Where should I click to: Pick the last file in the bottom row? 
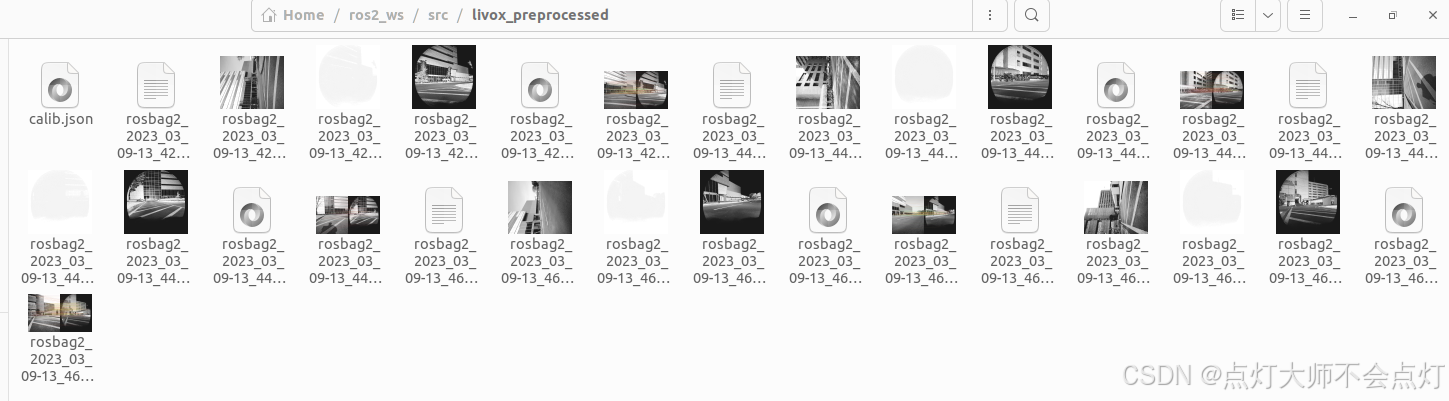click(60, 313)
